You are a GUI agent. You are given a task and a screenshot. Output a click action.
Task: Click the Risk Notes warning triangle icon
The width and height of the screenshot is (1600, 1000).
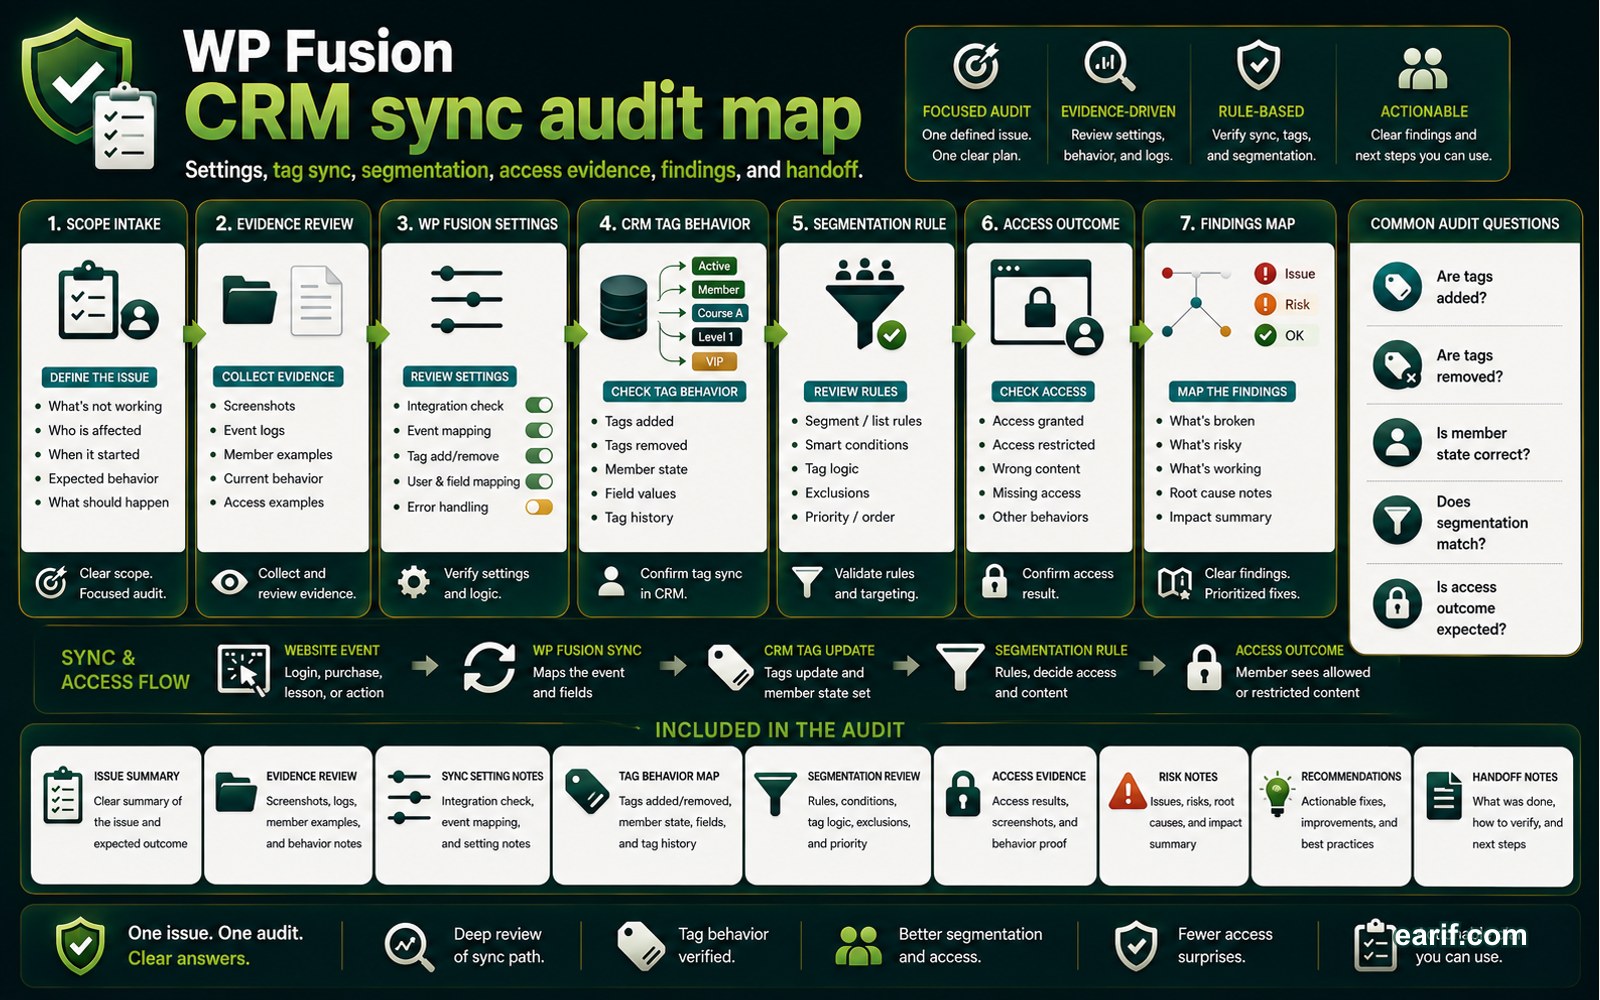pos(1127,791)
